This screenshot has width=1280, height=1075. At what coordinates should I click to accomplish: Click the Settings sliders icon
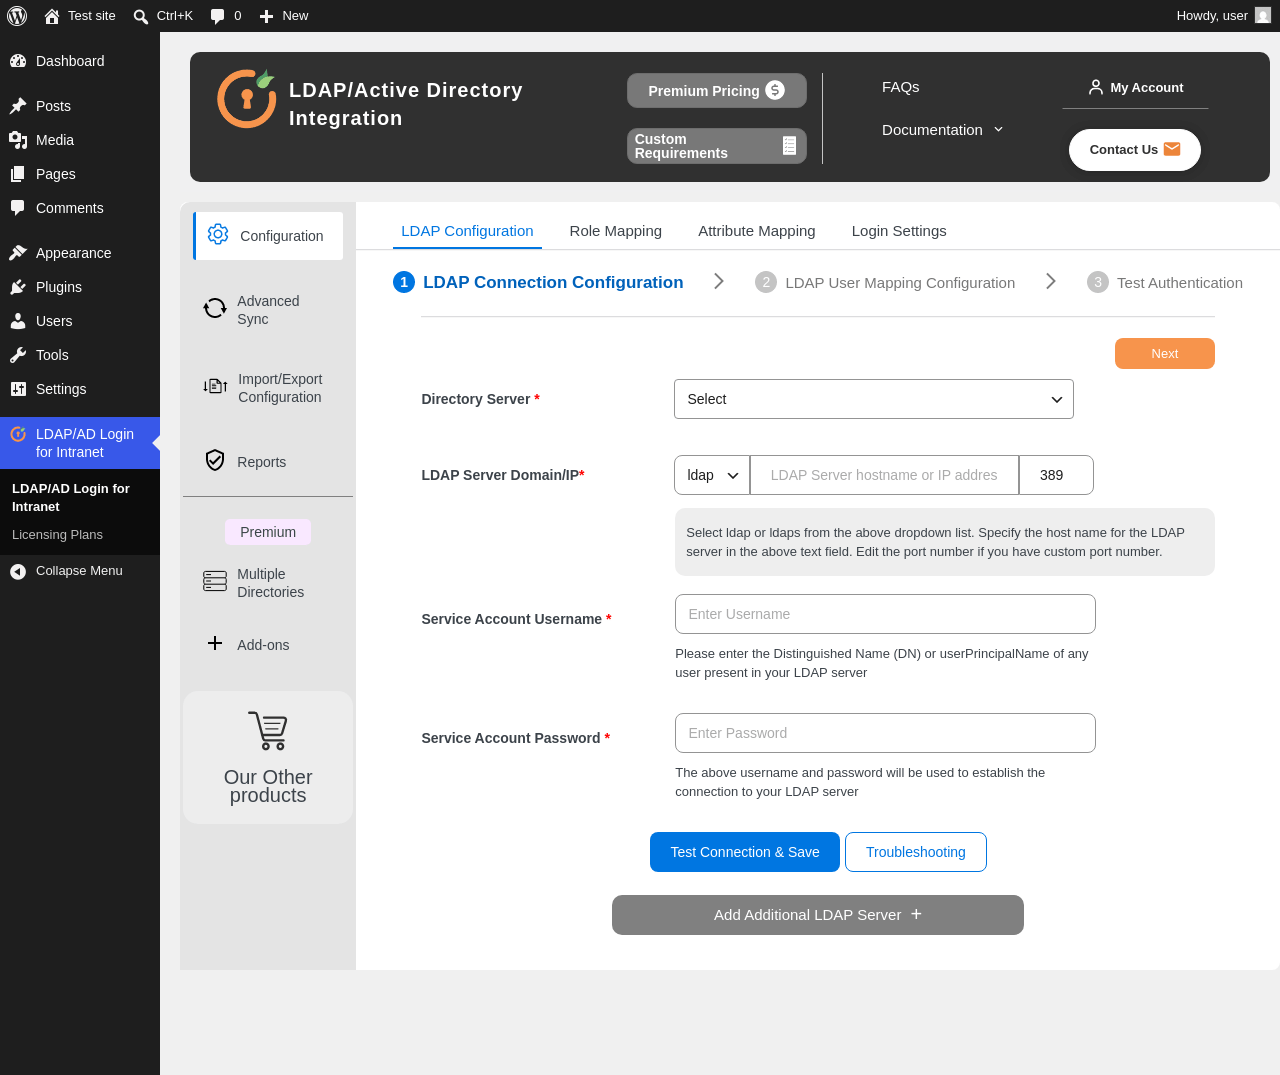[x=18, y=389]
